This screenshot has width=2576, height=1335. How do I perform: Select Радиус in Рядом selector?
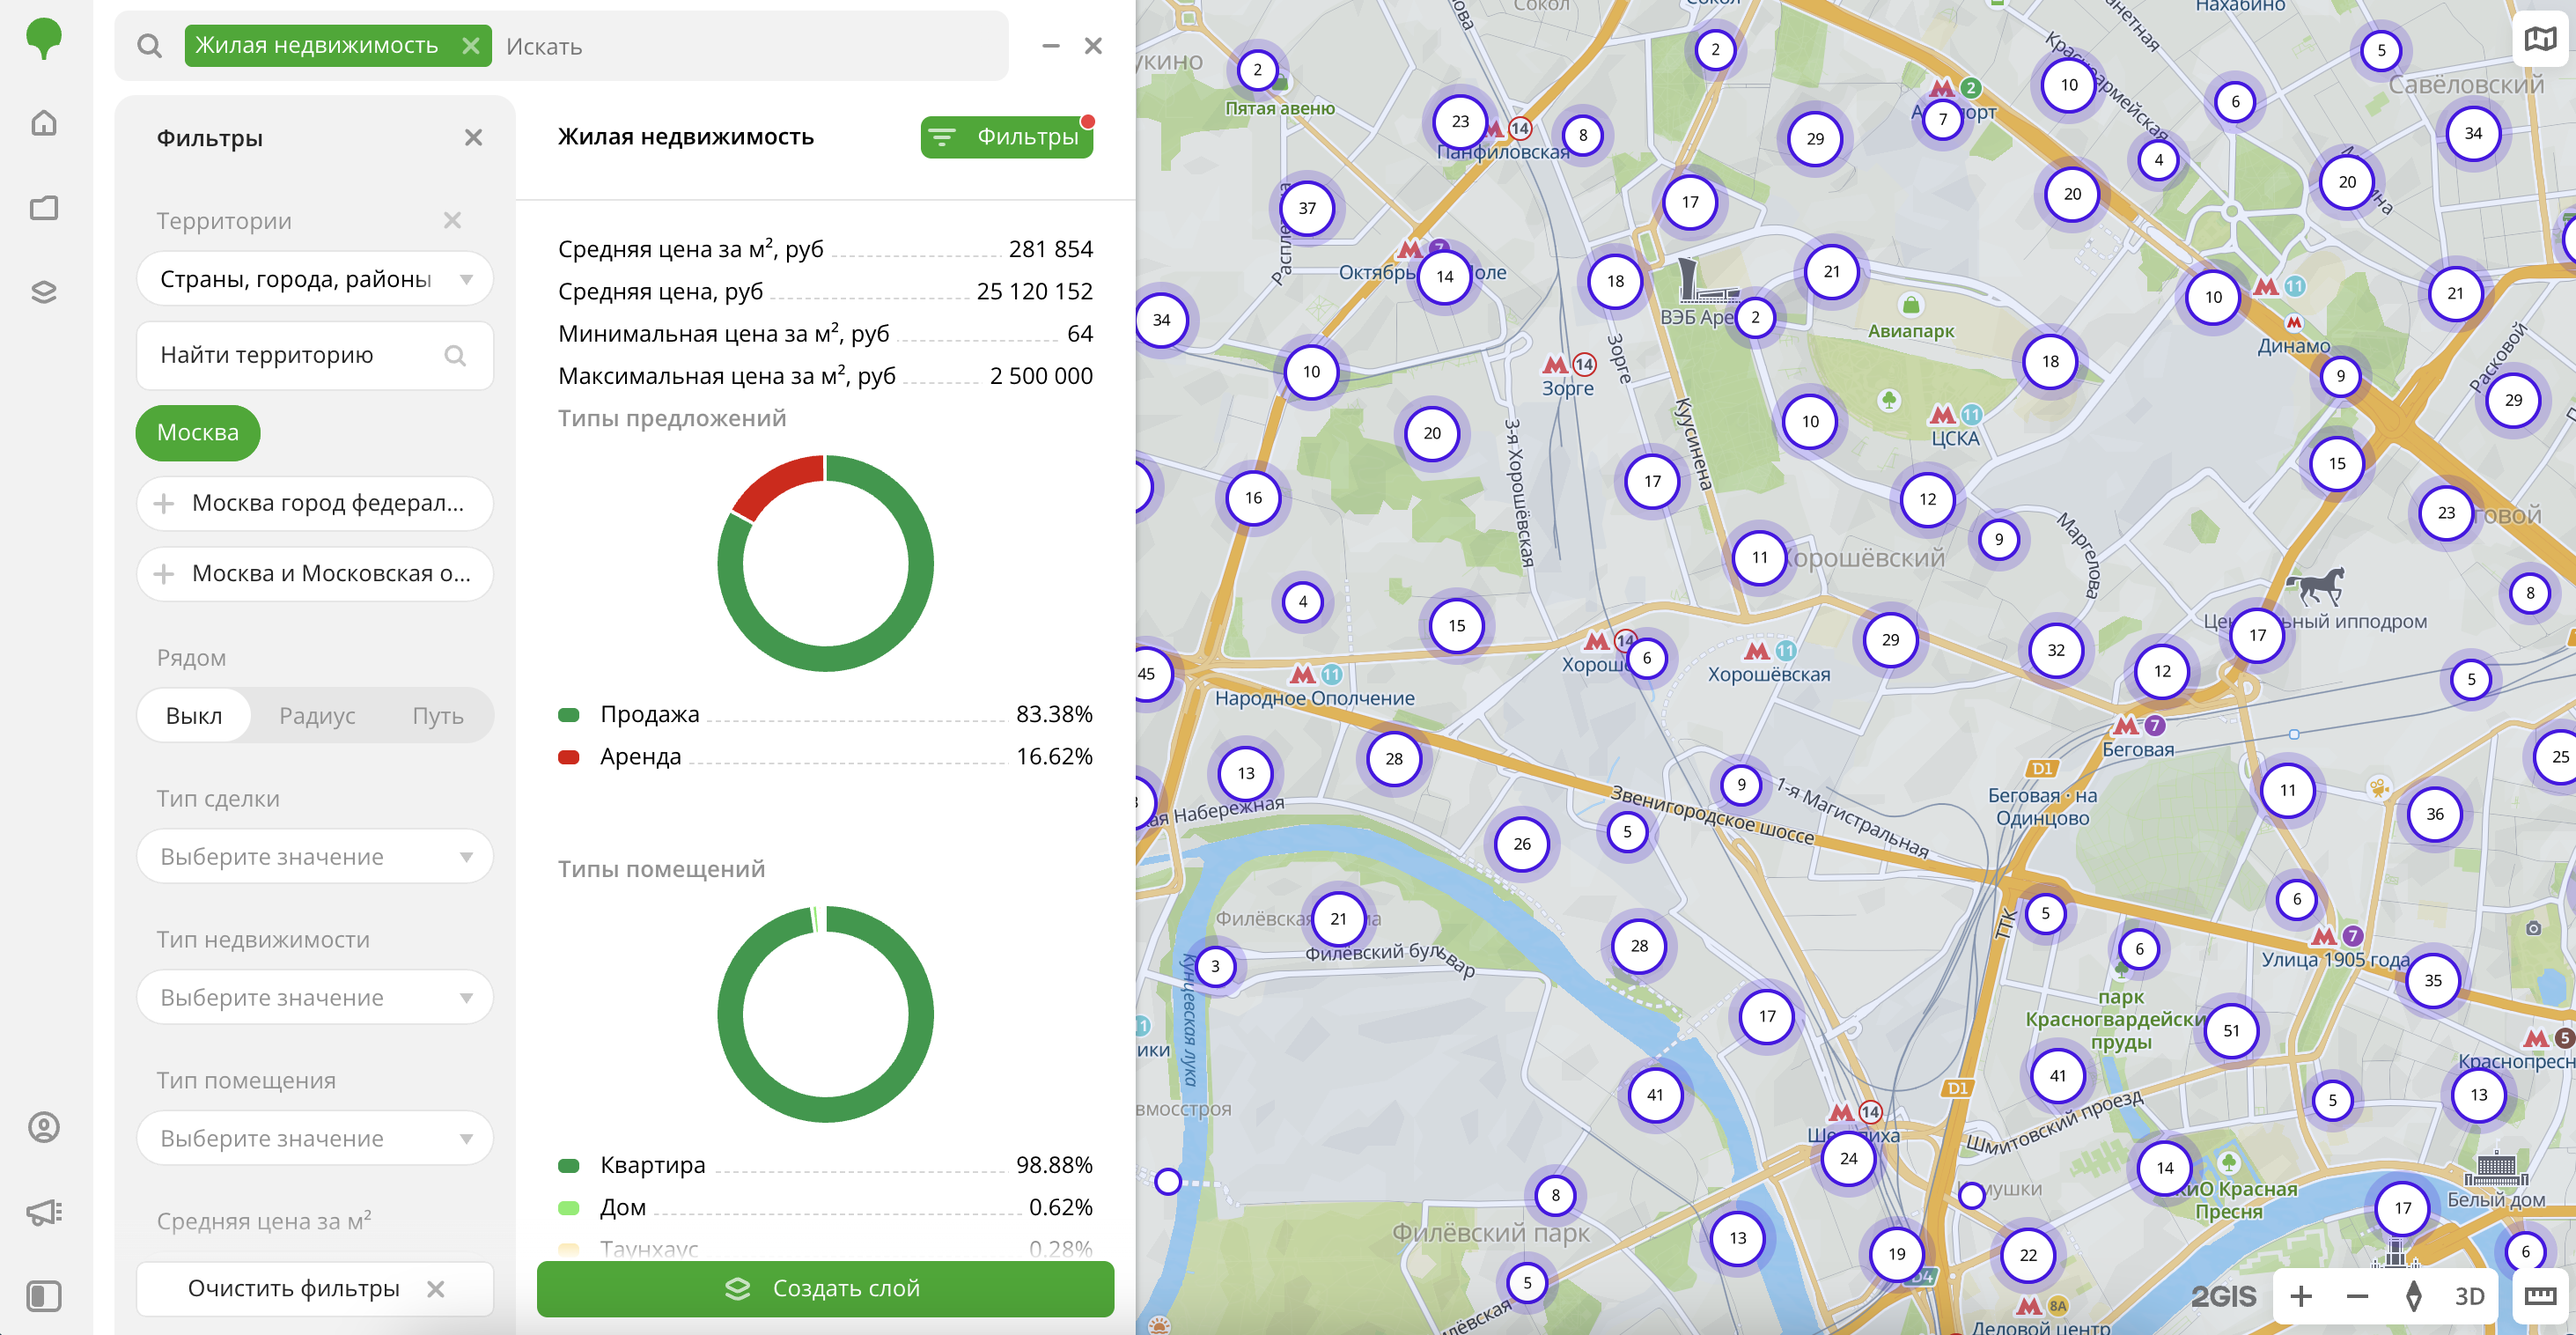coord(317,716)
